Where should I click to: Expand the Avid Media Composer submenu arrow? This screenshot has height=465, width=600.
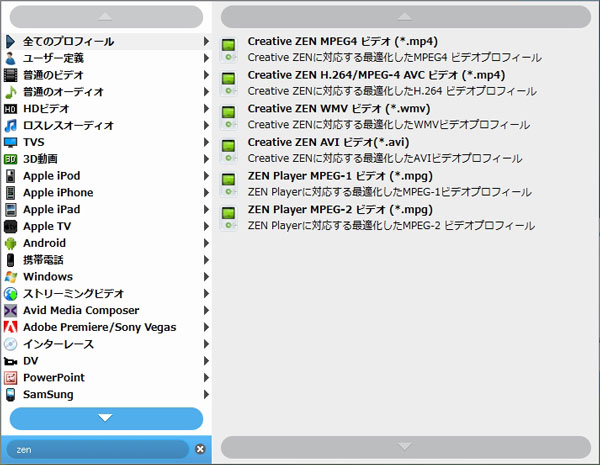(x=206, y=310)
